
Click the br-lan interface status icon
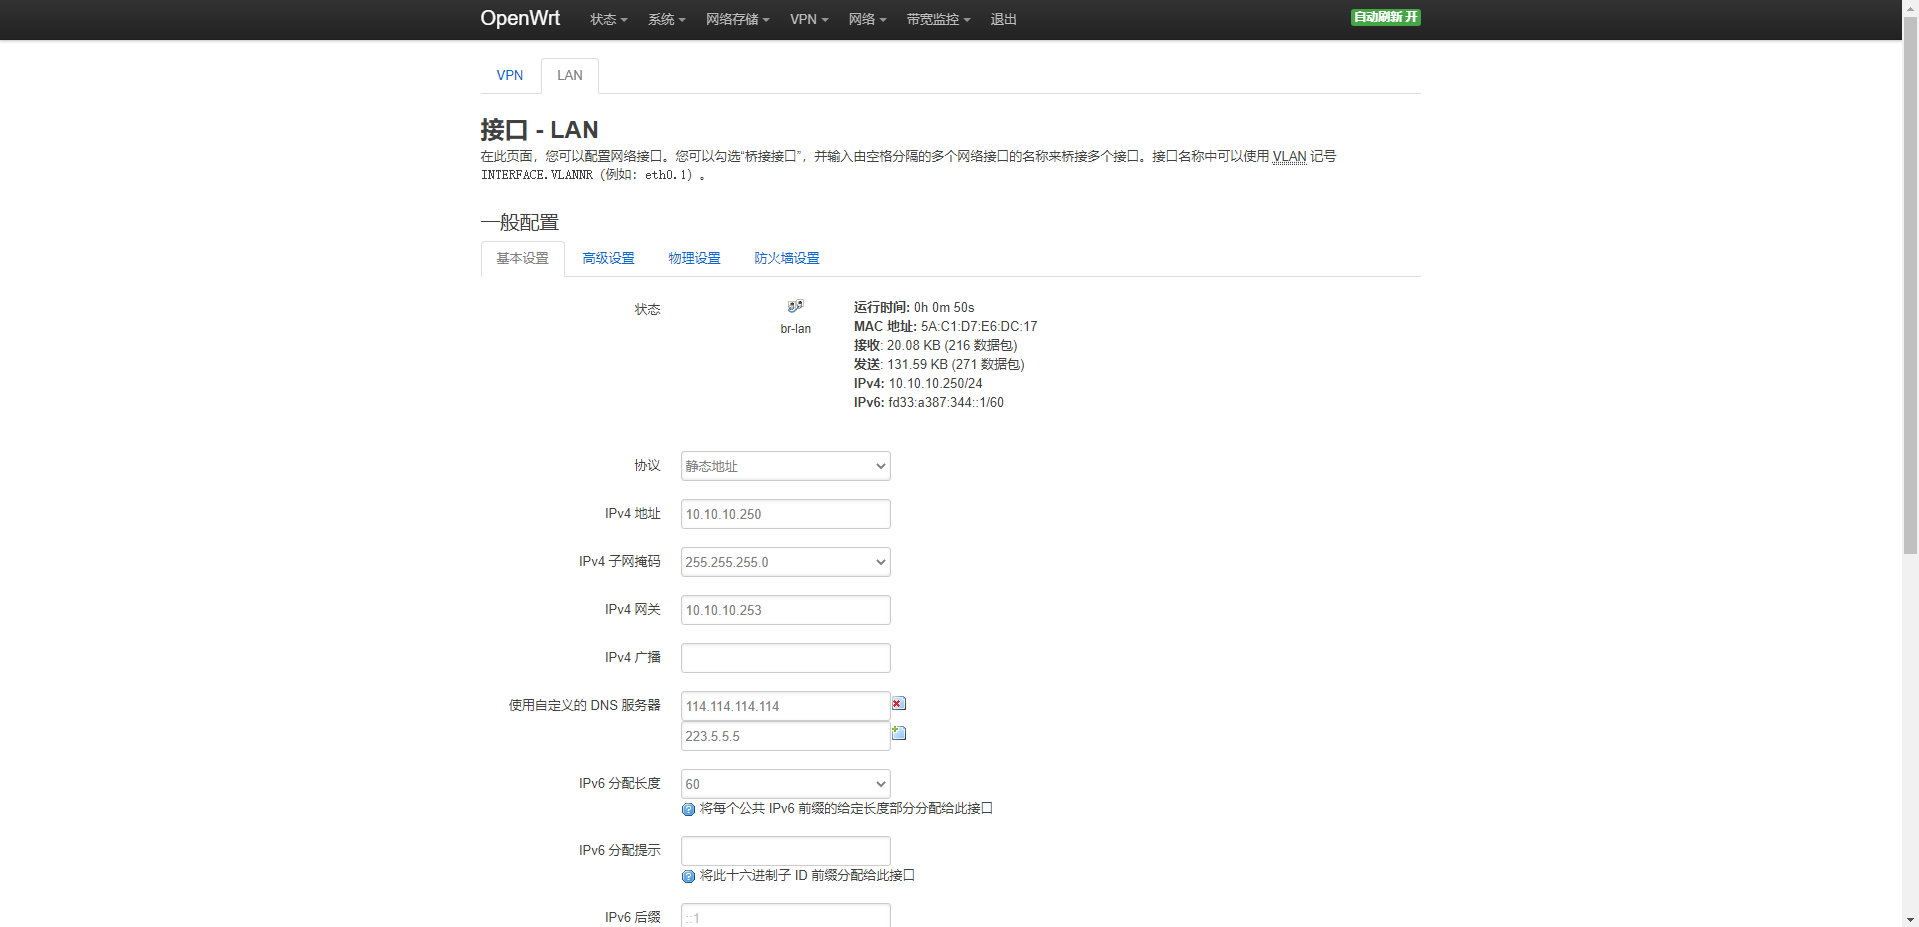(x=795, y=306)
